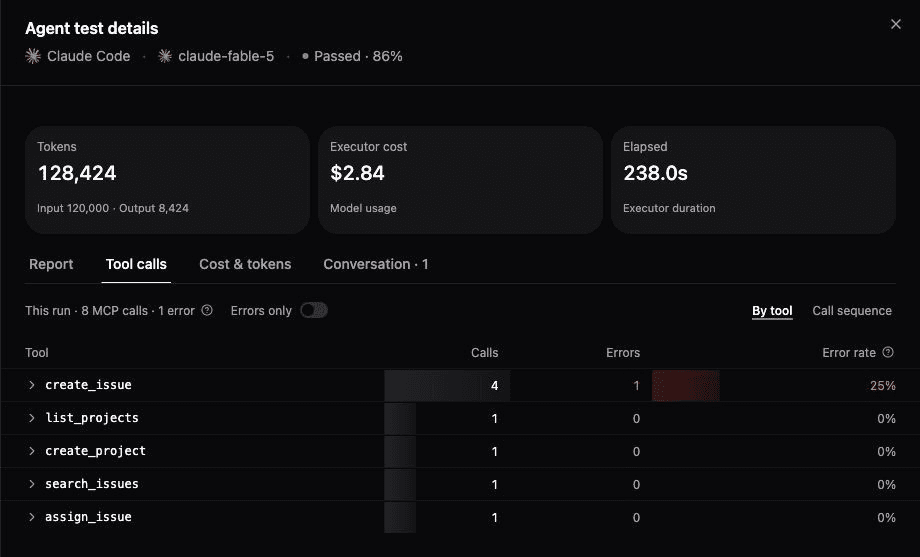Click the 'create_project' tool name
Screen dimensions: 920x557
[95, 451]
